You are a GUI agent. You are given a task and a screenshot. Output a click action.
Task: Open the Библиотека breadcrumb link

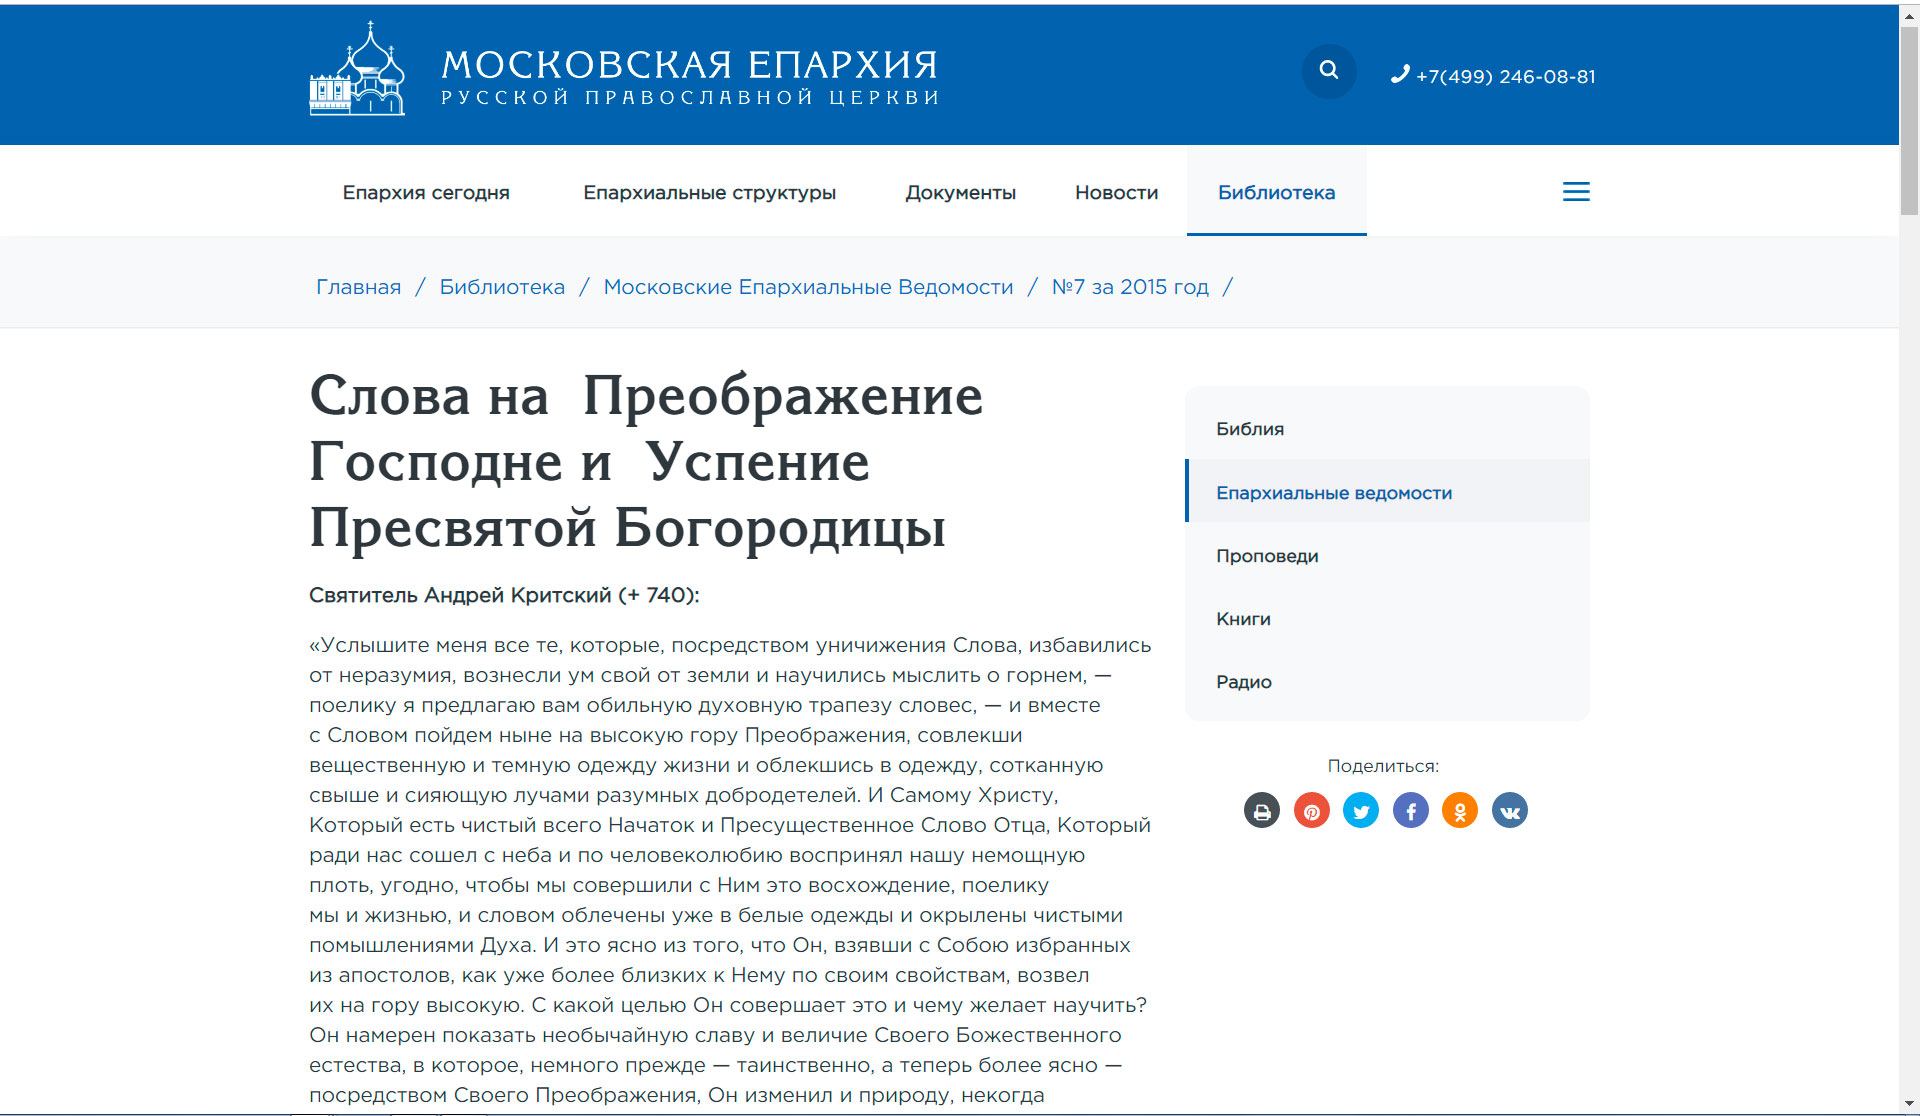click(502, 287)
